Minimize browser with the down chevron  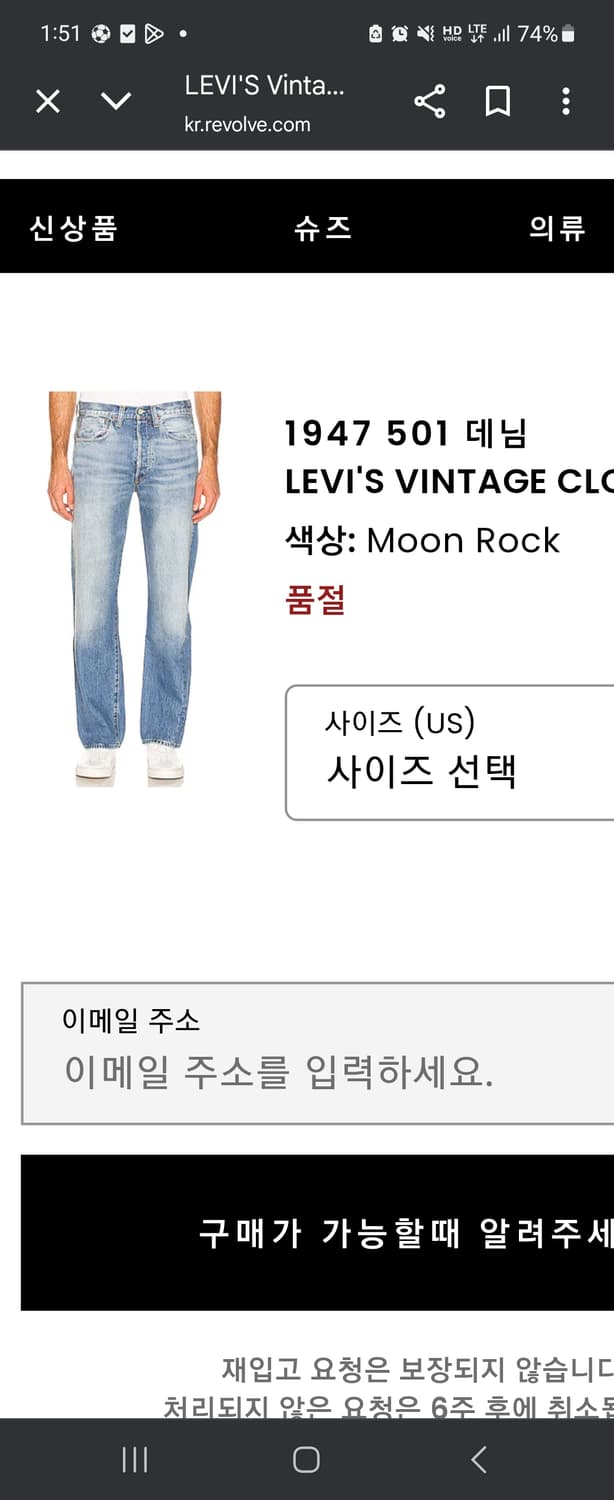pos(116,101)
